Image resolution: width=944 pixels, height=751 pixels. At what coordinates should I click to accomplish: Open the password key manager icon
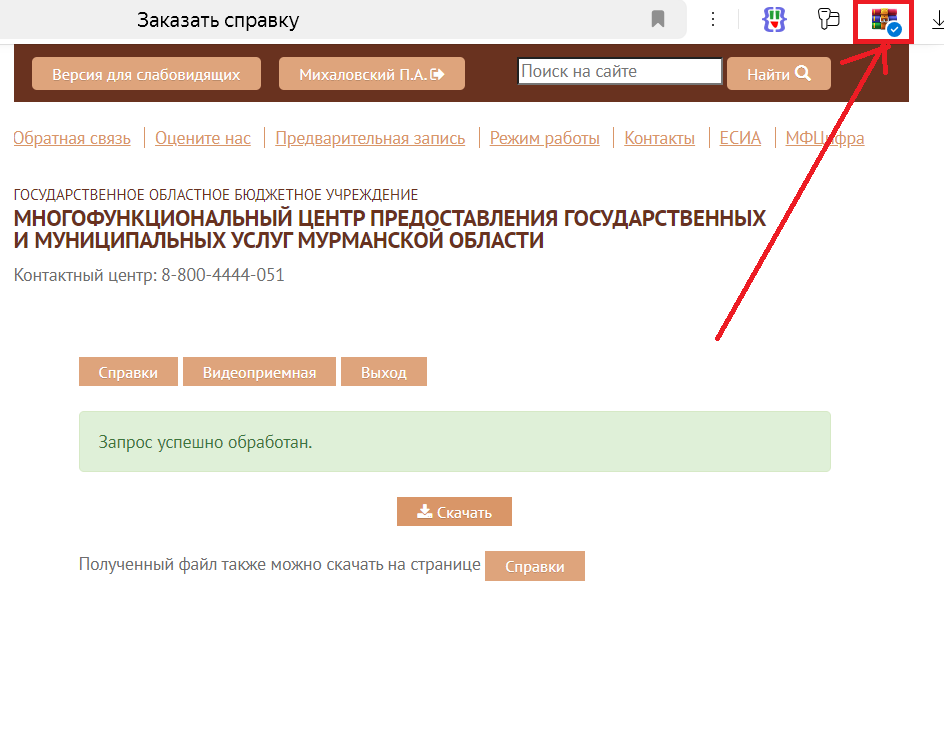827,19
